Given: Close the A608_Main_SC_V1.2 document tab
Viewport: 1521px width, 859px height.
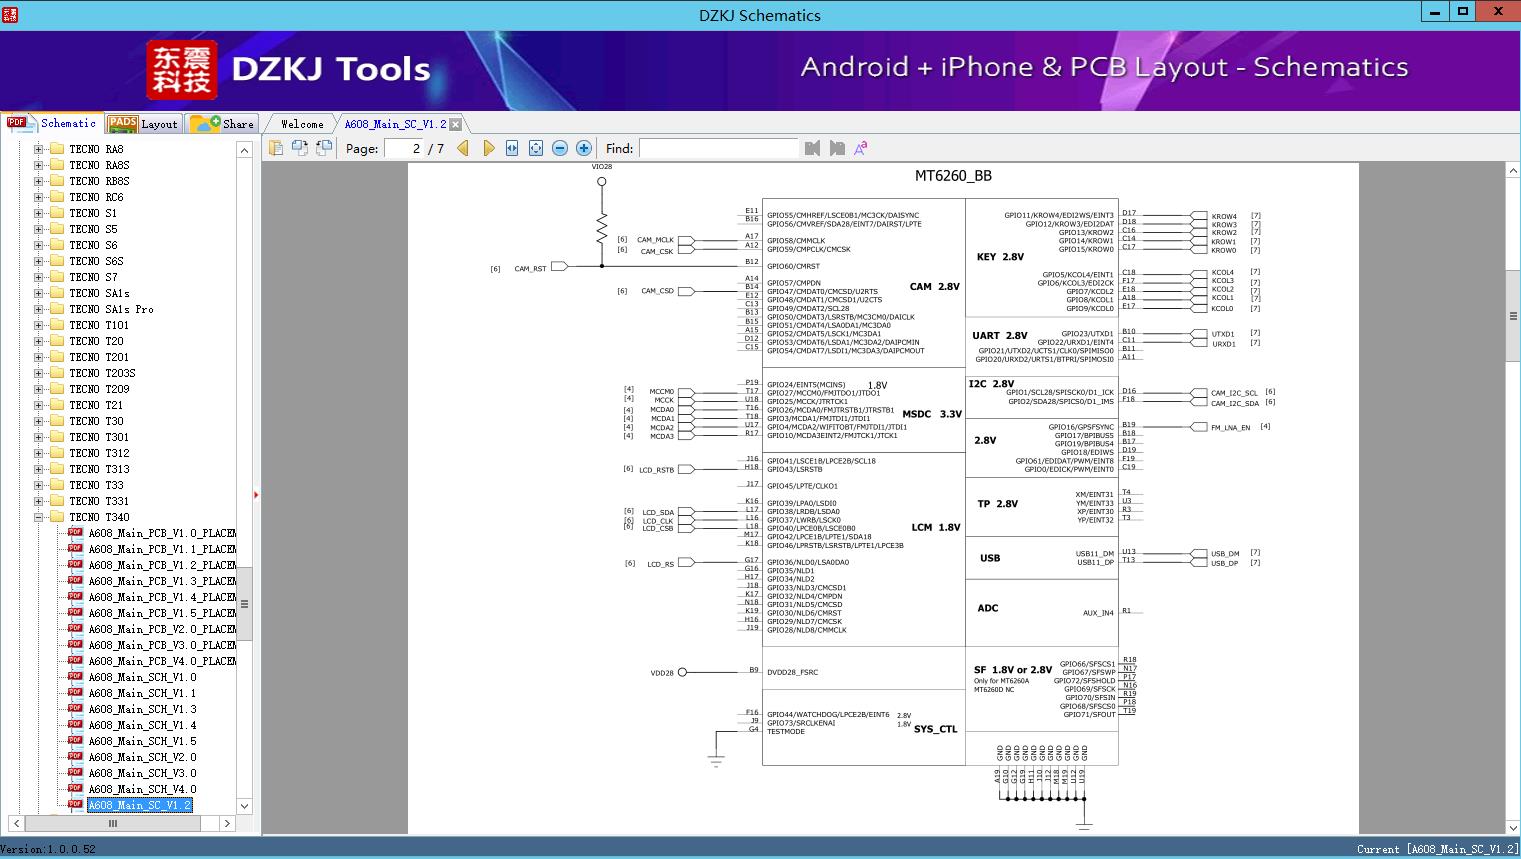Looking at the screenshot, I should (x=456, y=124).
